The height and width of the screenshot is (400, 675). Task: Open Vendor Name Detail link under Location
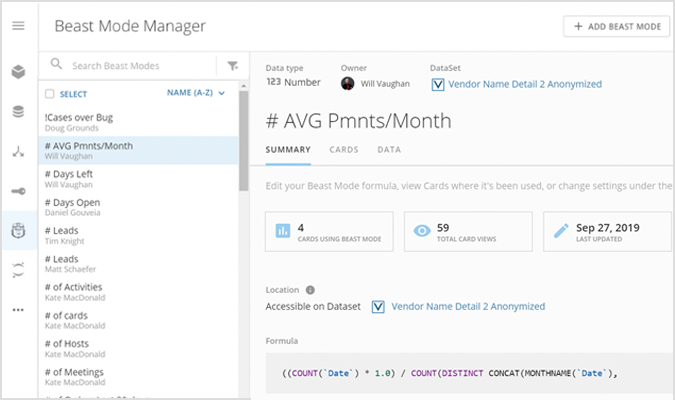[x=468, y=307]
